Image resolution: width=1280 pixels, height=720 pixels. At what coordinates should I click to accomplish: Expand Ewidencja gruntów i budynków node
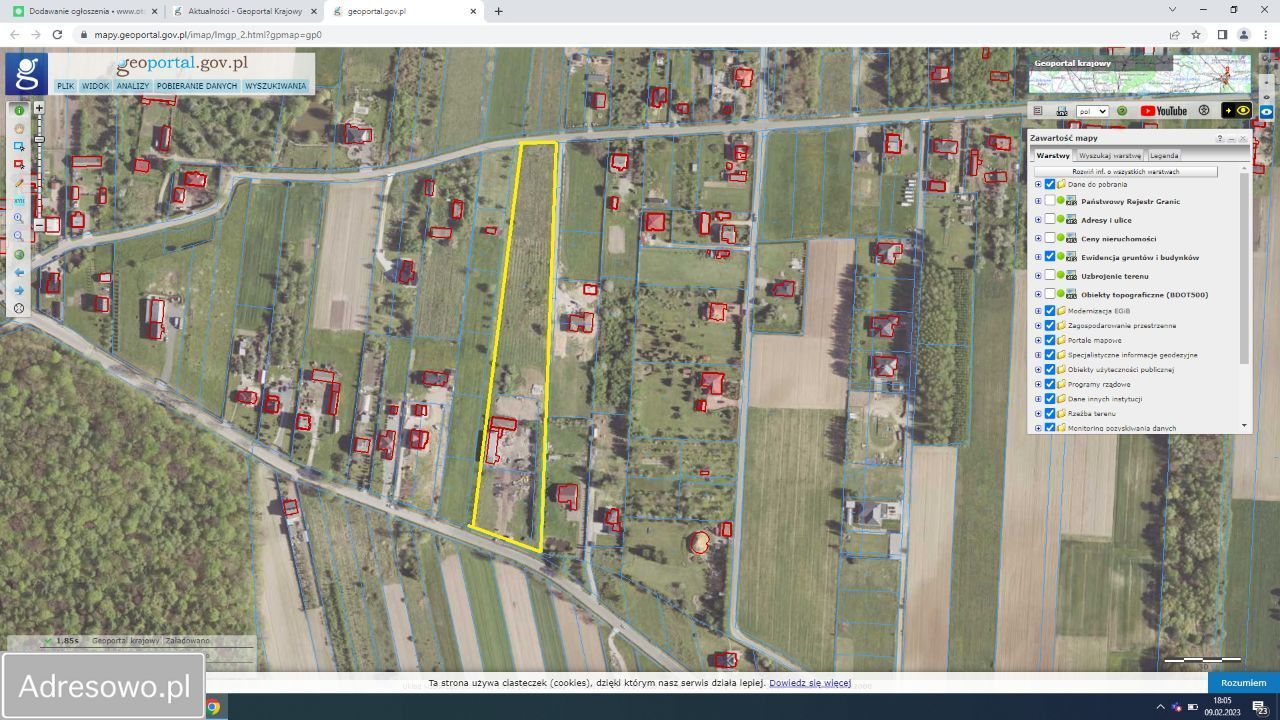pos(1038,257)
